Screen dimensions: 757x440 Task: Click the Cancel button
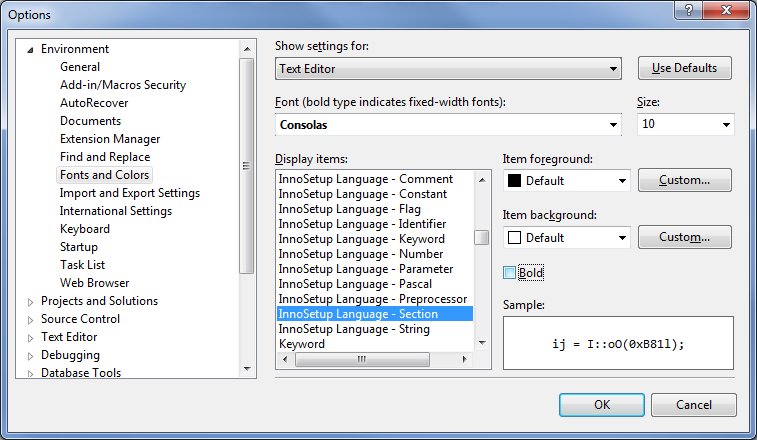click(x=694, y=405)
